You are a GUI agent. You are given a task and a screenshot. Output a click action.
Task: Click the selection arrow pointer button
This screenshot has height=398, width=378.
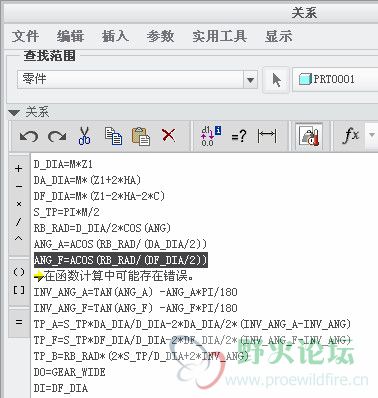276,80
